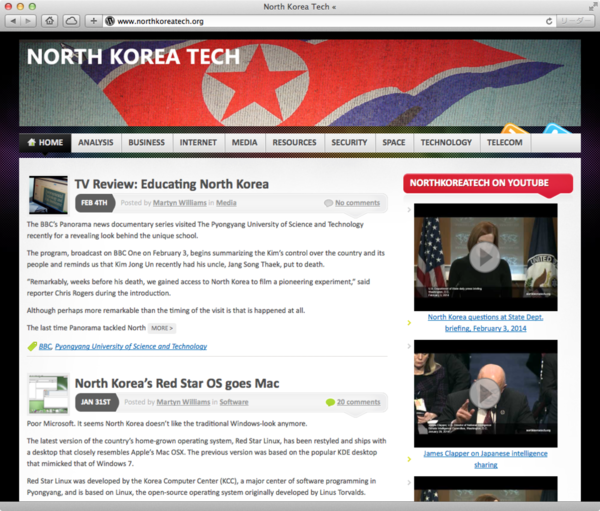
Task: Open the iCloud tabs cloud icon
Action: 71,21
